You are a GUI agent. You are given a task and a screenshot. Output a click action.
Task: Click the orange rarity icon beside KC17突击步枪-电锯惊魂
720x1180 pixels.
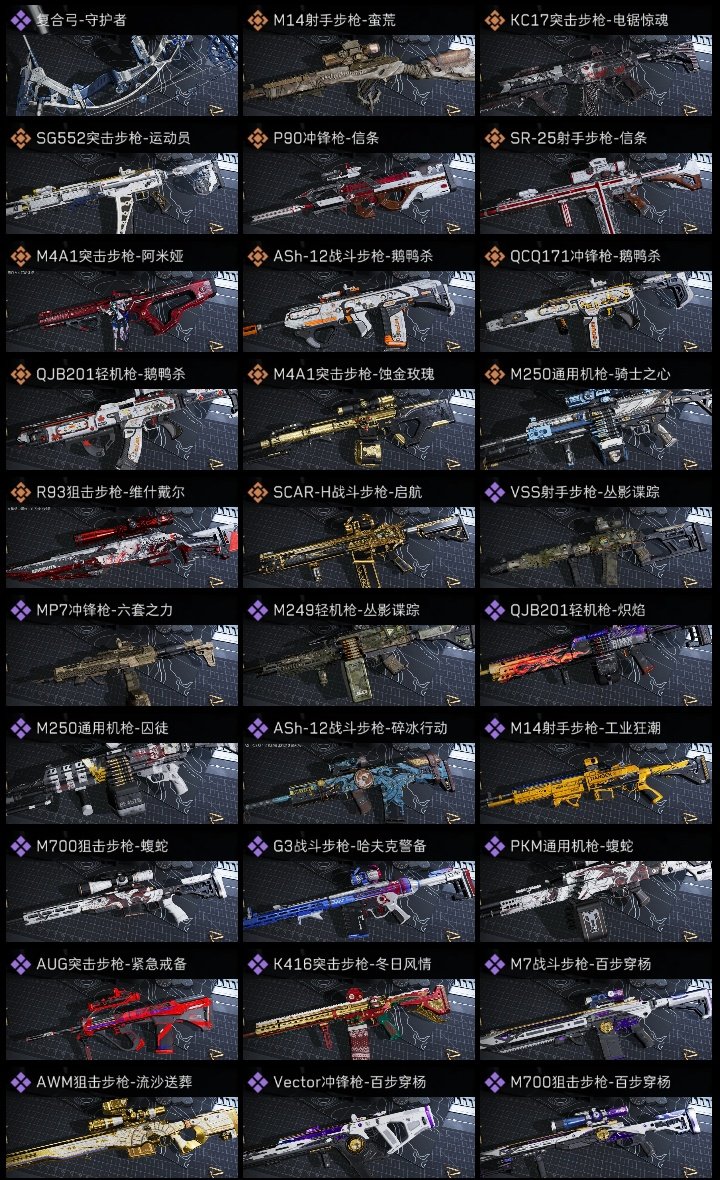coord(494,20)
